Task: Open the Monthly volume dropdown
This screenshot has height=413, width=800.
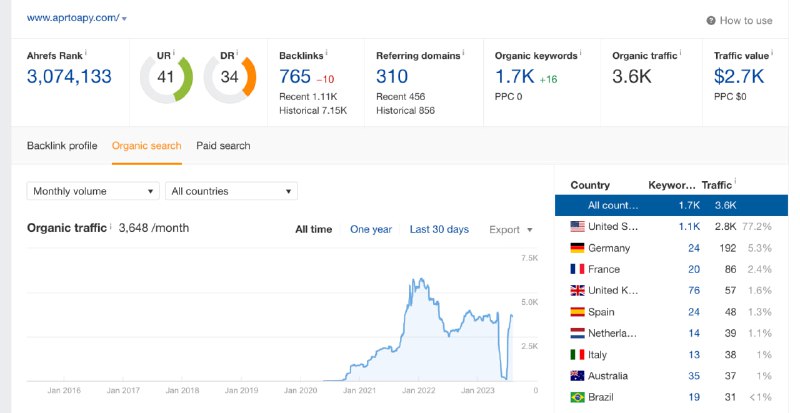Action: coord(93,191)
